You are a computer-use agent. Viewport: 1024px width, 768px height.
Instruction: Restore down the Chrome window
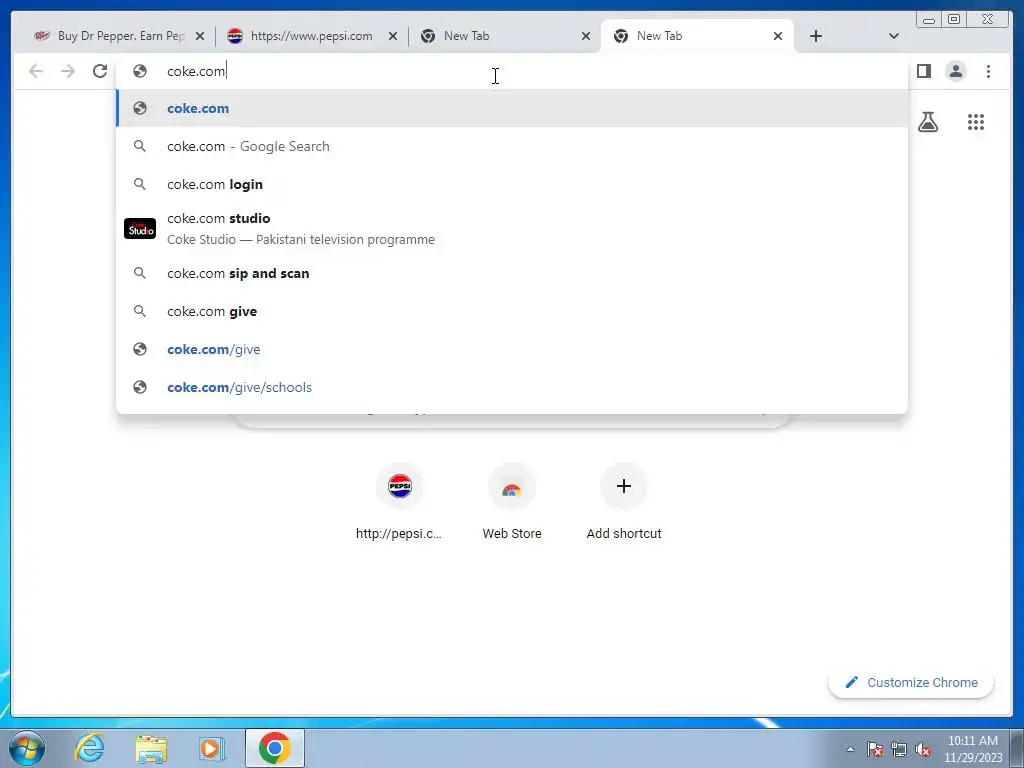(953, 19)
